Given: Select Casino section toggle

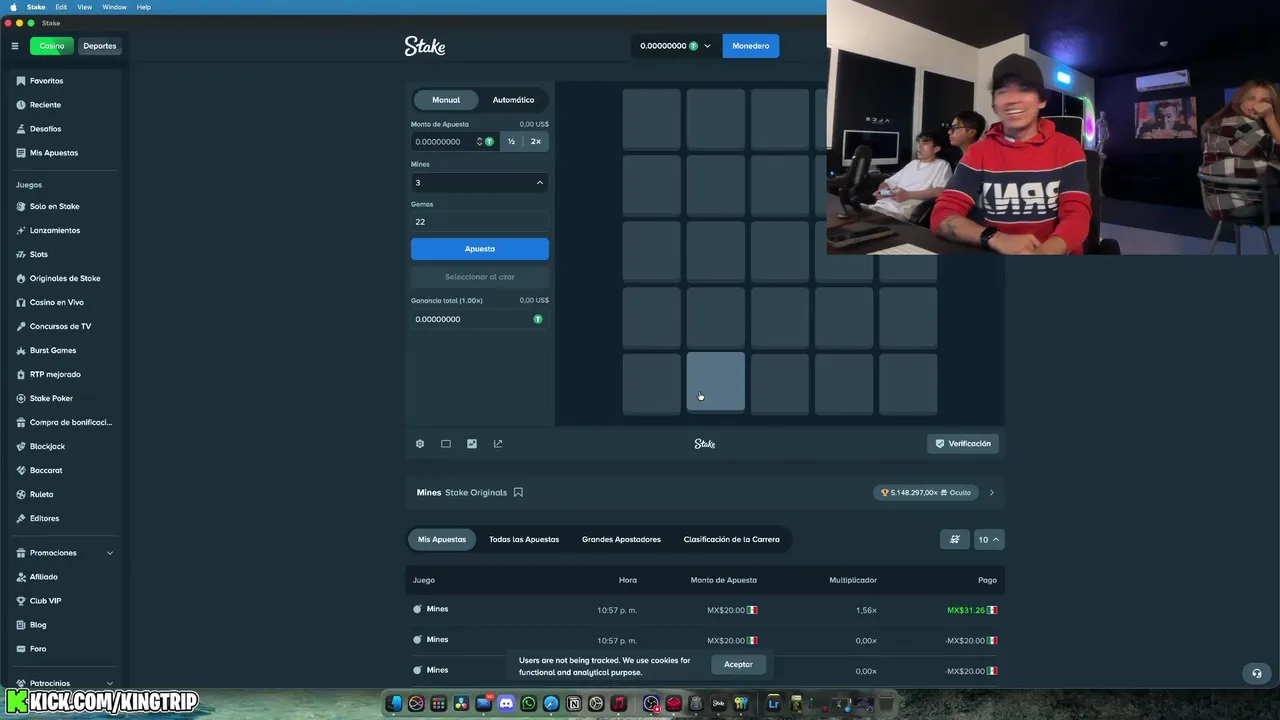Looking at the screenshot, I should point(52,46).
